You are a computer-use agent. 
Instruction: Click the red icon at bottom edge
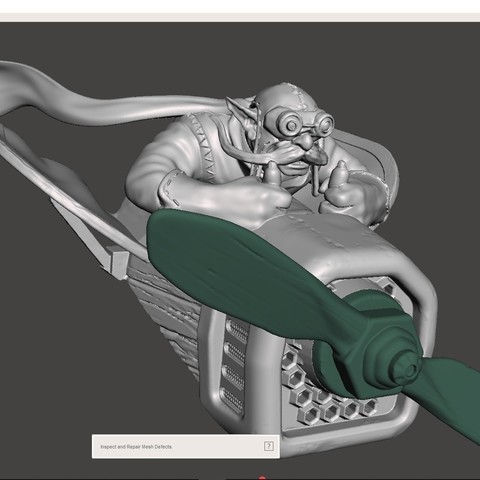[x=262, y=478]
